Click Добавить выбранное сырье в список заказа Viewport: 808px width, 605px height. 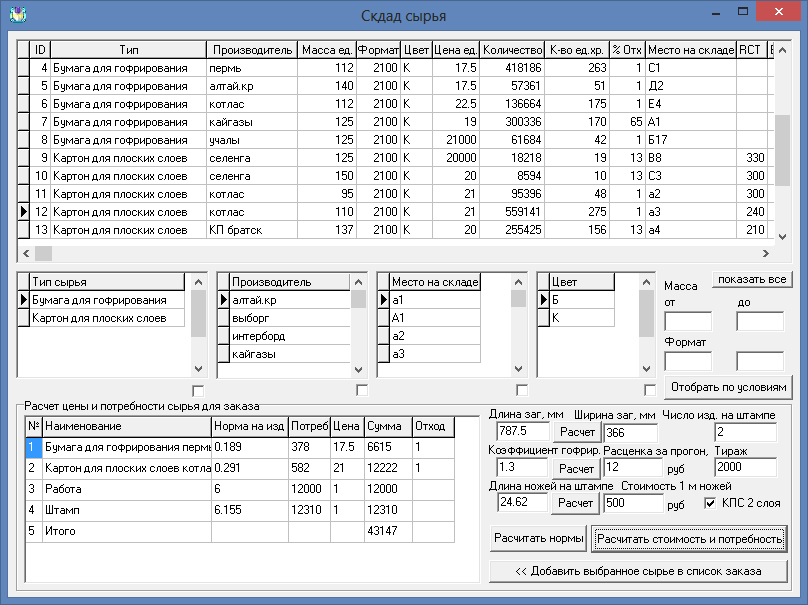638,571
